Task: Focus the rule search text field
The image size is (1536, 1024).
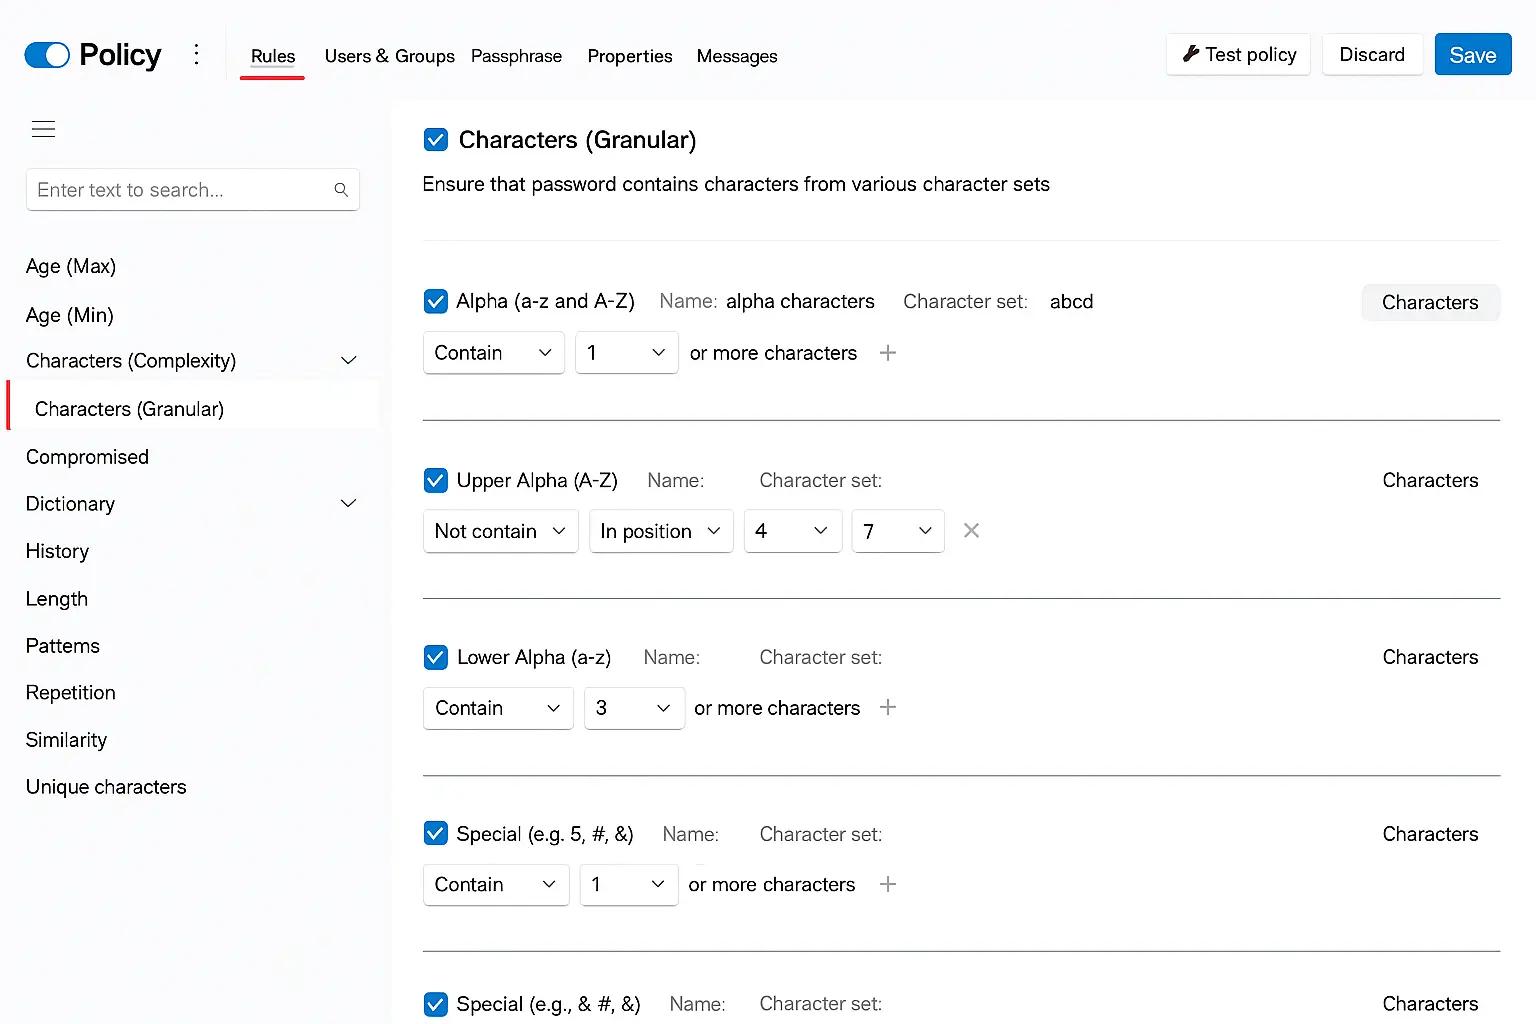Action: tap(193, 190)
